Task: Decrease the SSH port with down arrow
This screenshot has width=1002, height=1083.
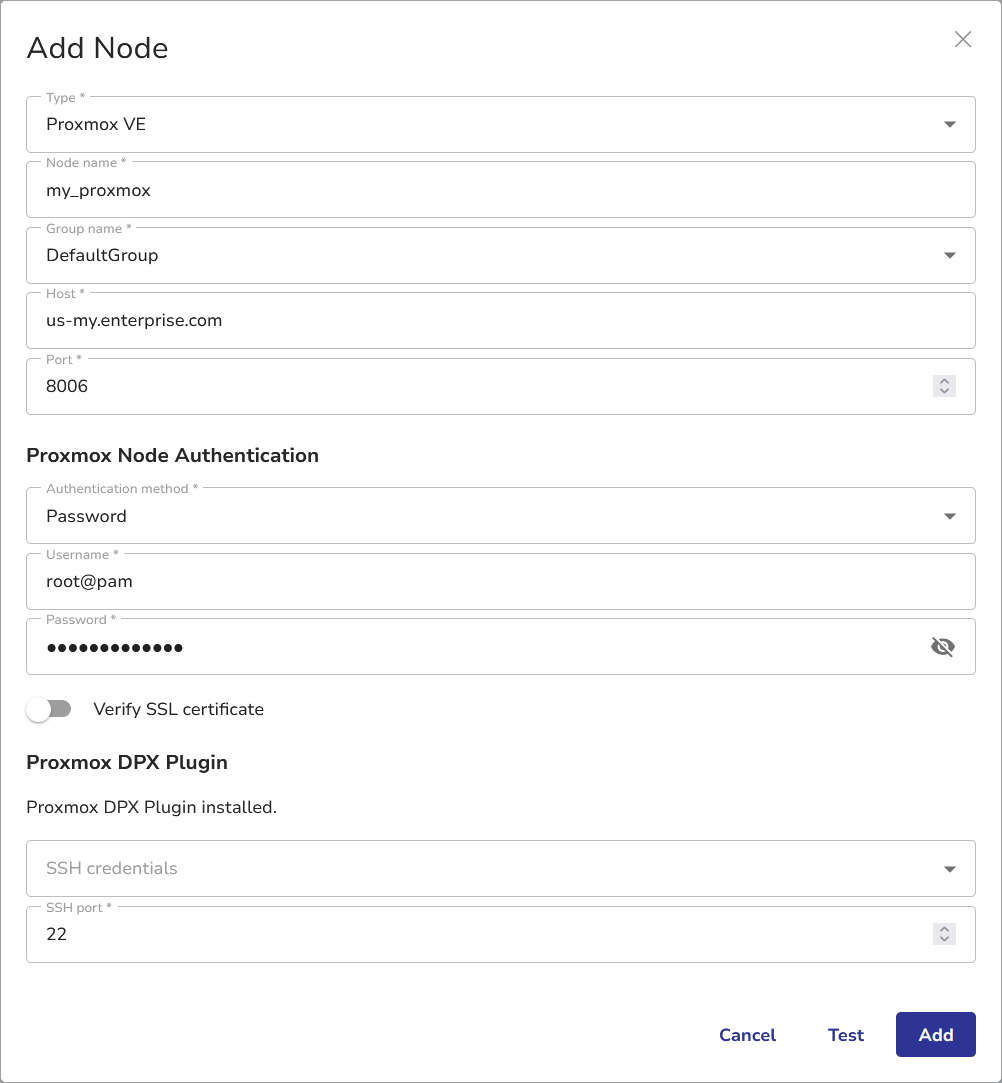Action: (x=944, y=939)
